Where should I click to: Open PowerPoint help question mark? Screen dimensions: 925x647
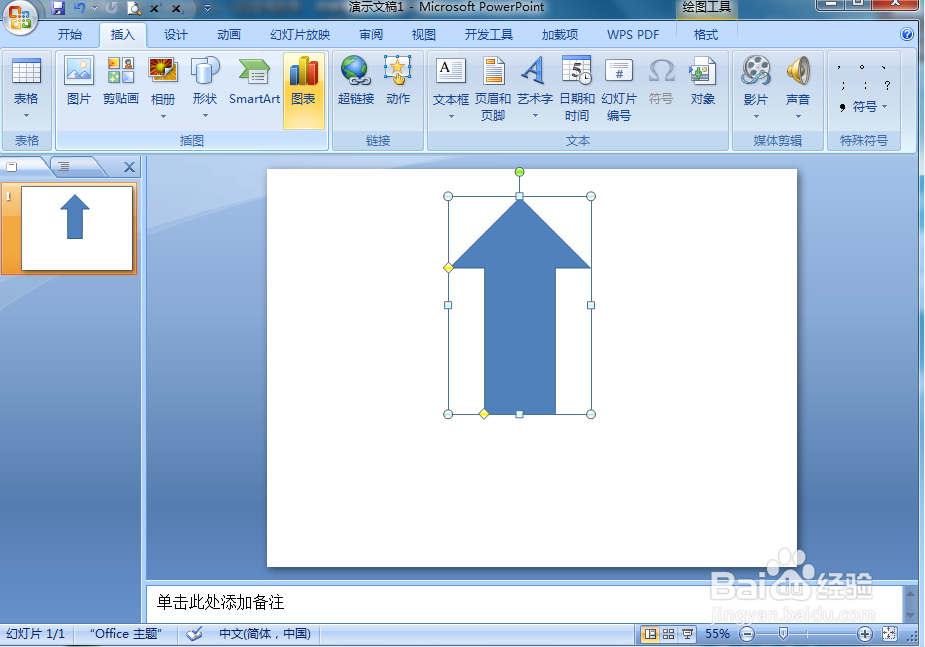907,34
